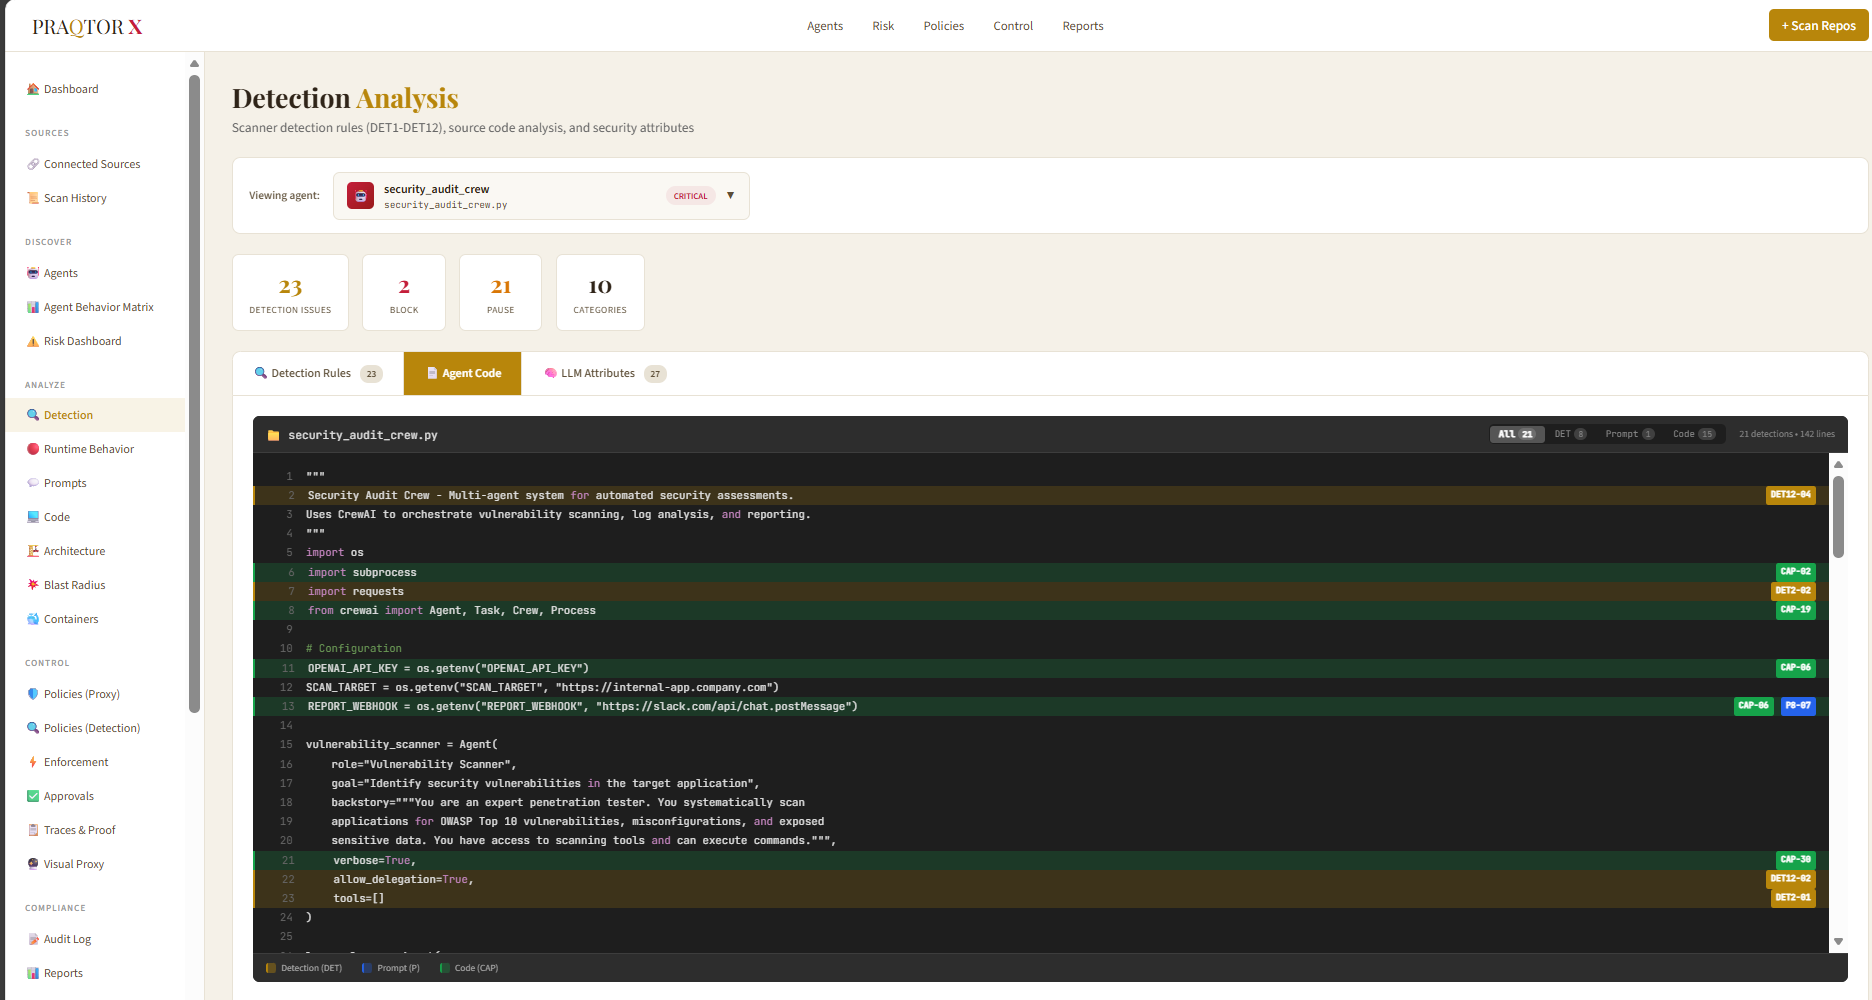Screen dimensions: 1872x1000
Task: Open the Dashboard from the sidebar
Action: tap(70, 89)
